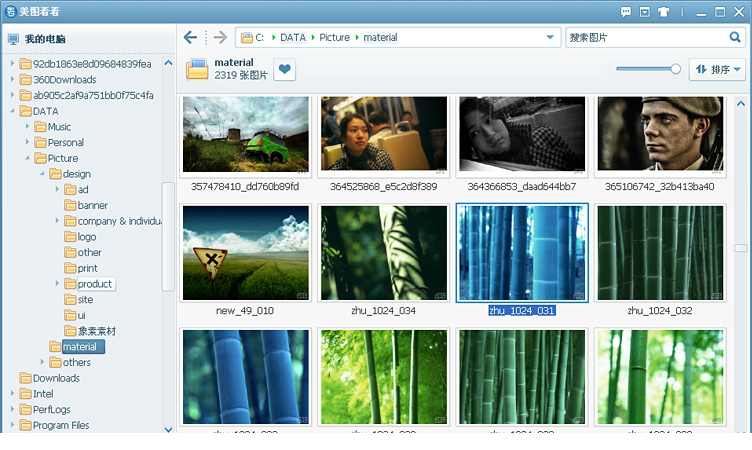
Task: Expand the Program Files folder node
Action: [12, 425]
